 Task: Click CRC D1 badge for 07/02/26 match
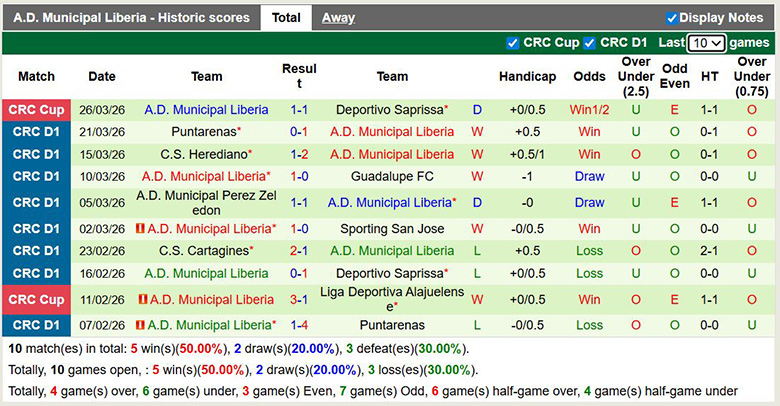[x=37, y=325]
